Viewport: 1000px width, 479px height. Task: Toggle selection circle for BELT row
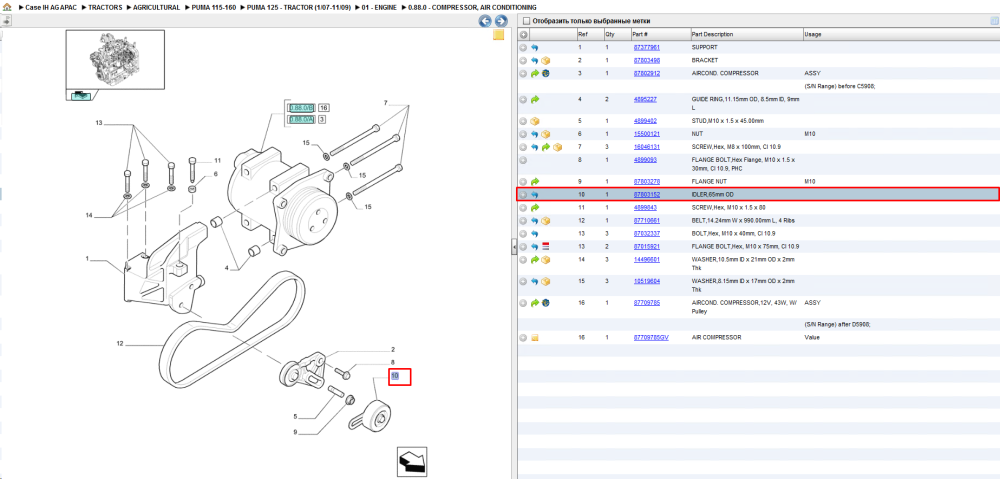pyautogui.click(x=523, y=220)
